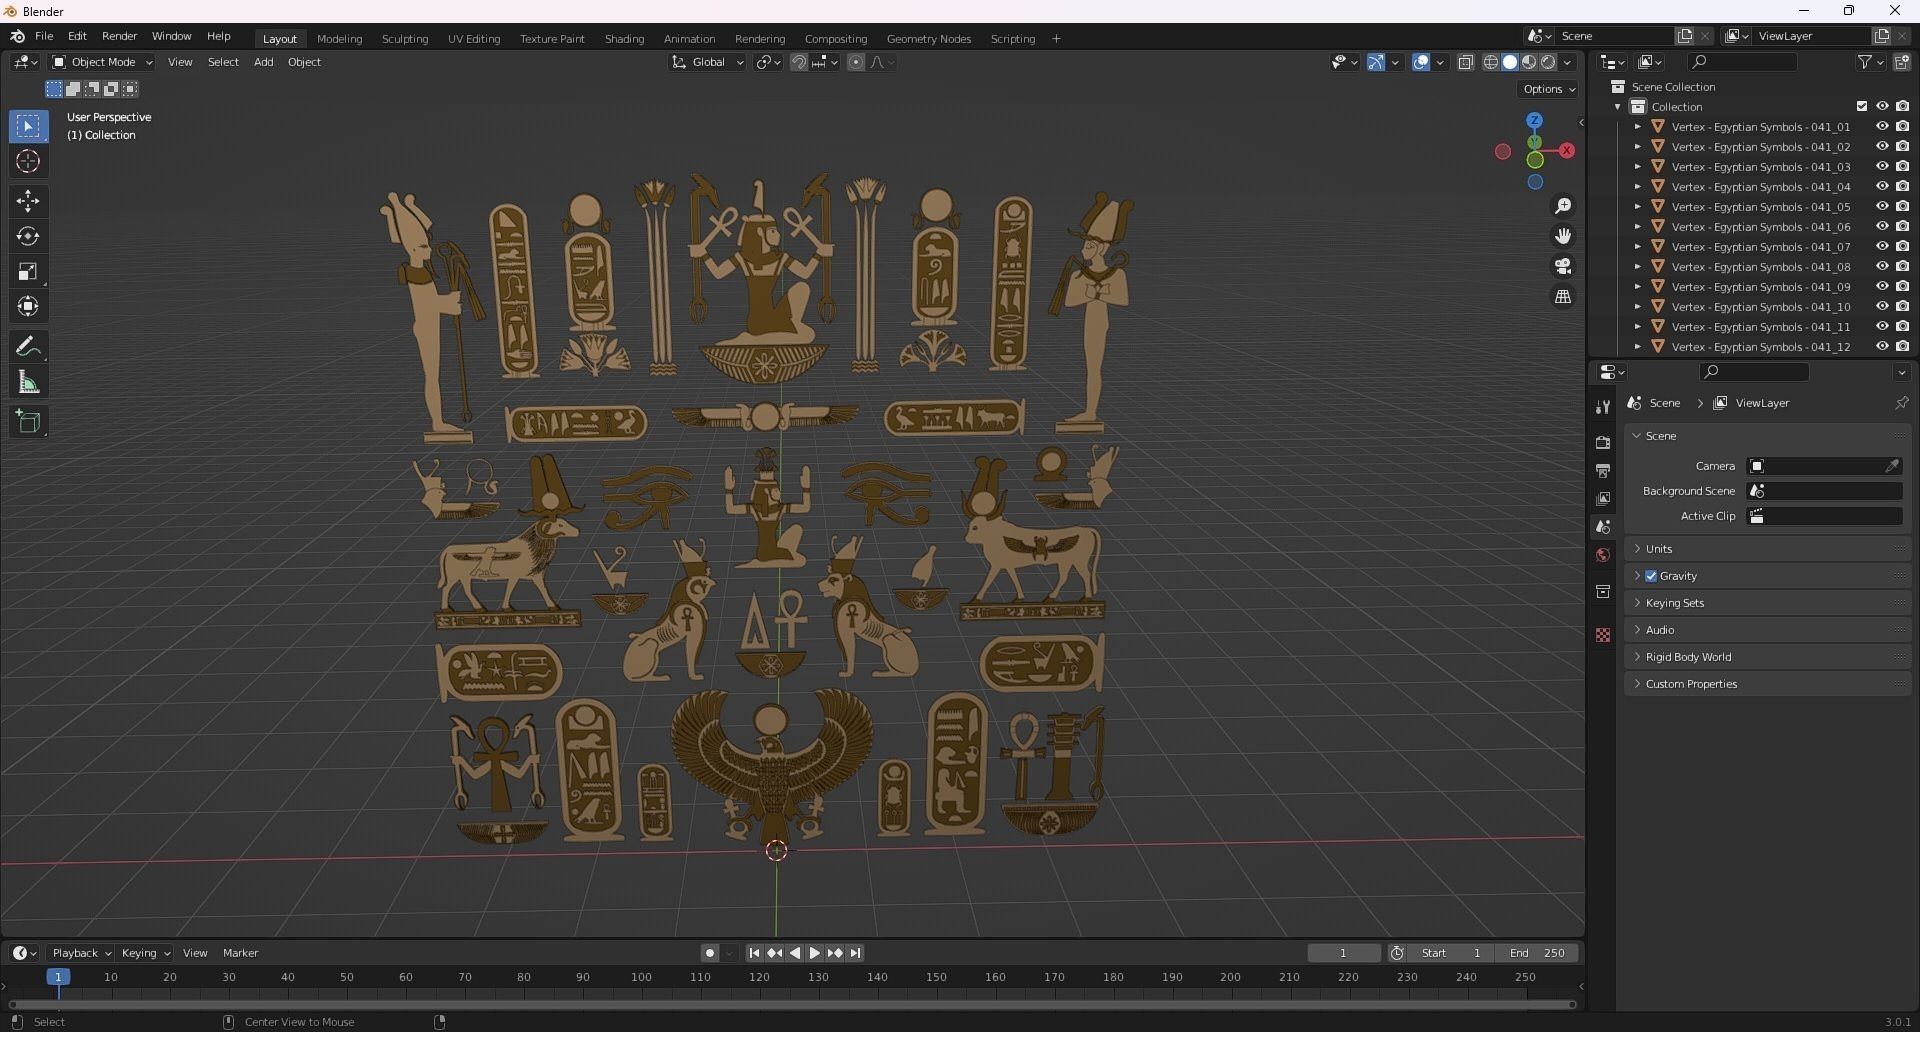This screenshot has height=1040, width=1920.
Task: Open the Output properties tab icon
Action: (1603, 470)
